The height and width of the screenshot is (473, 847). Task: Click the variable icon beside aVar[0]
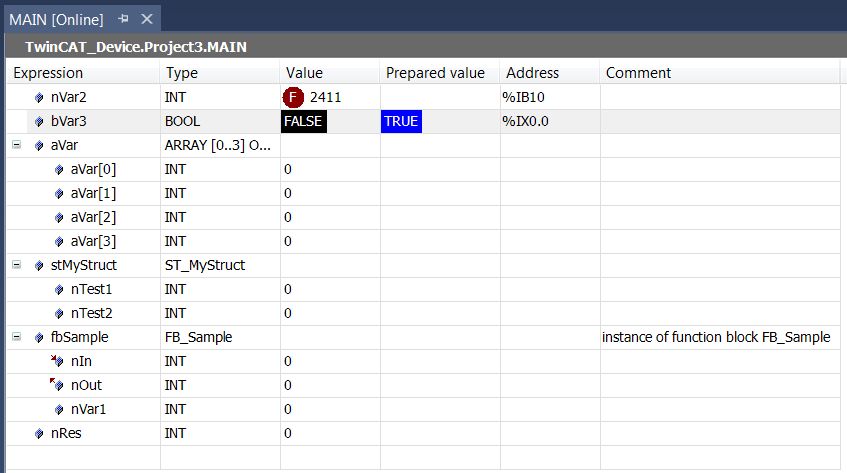(59, 170)
